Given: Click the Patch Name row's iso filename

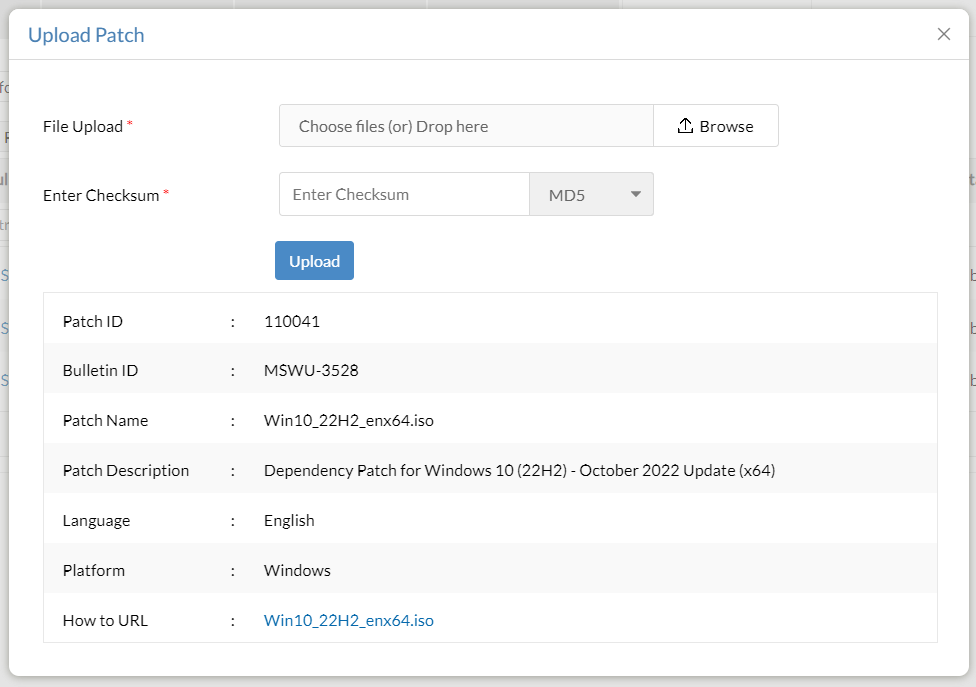Looking at the screenshot, I should 349,420.
